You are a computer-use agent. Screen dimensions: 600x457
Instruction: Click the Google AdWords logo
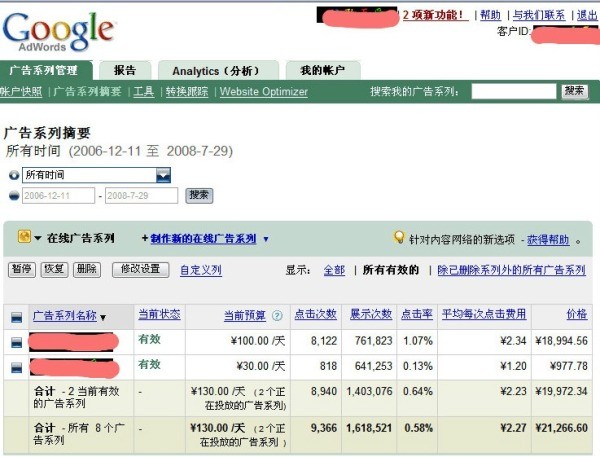(x=58, y=32)
